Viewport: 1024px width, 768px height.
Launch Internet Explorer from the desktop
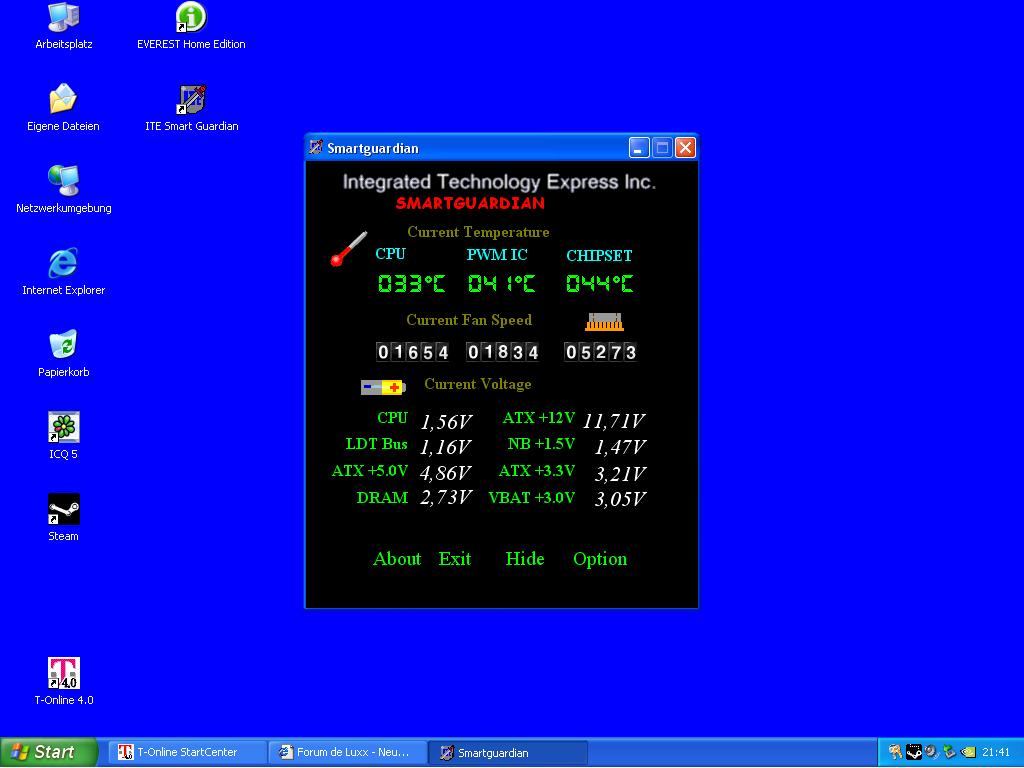(63, 271)
